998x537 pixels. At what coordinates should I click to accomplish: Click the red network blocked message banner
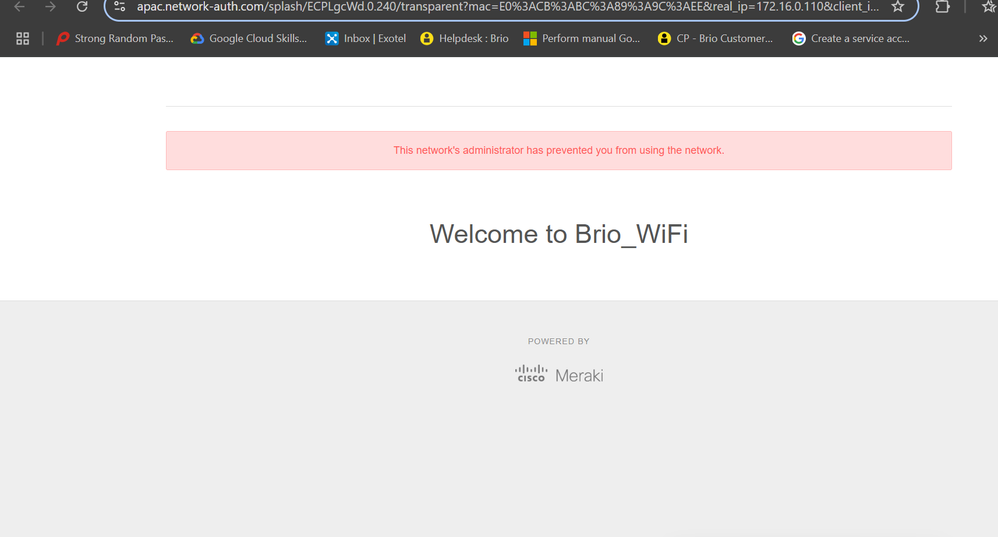(558, 150)
